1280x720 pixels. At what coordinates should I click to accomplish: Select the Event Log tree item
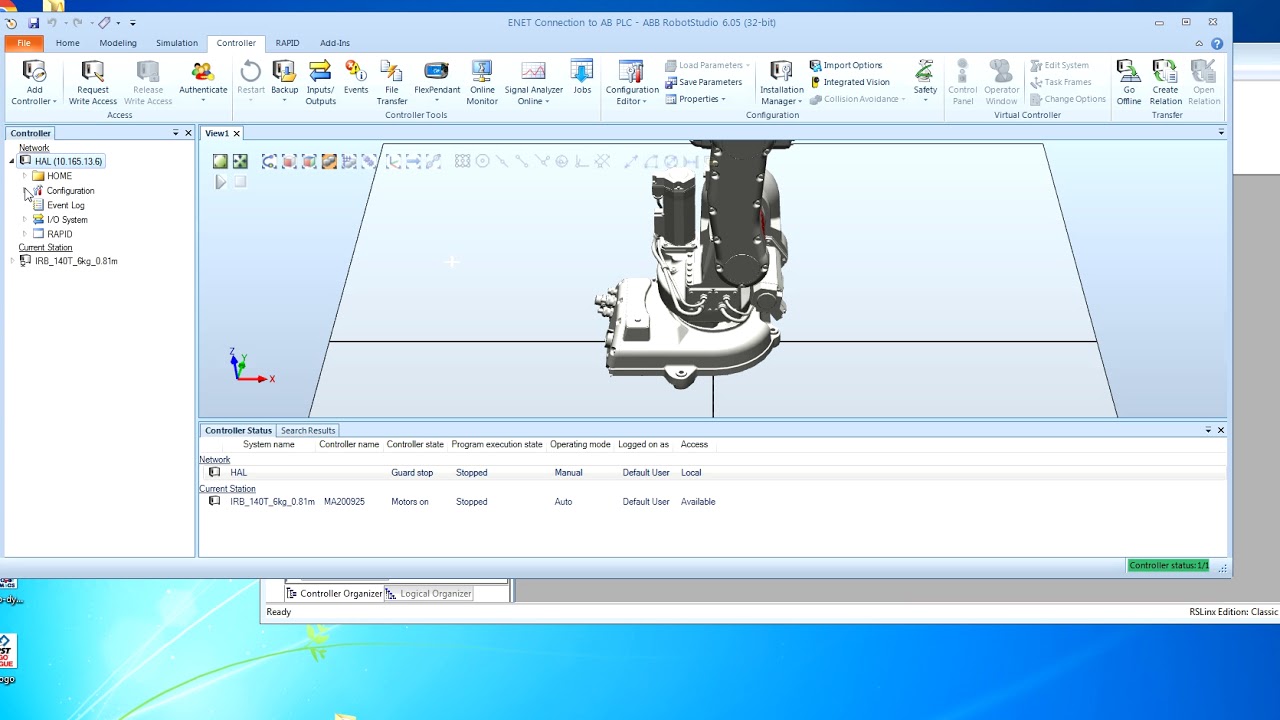click(66, 205)
